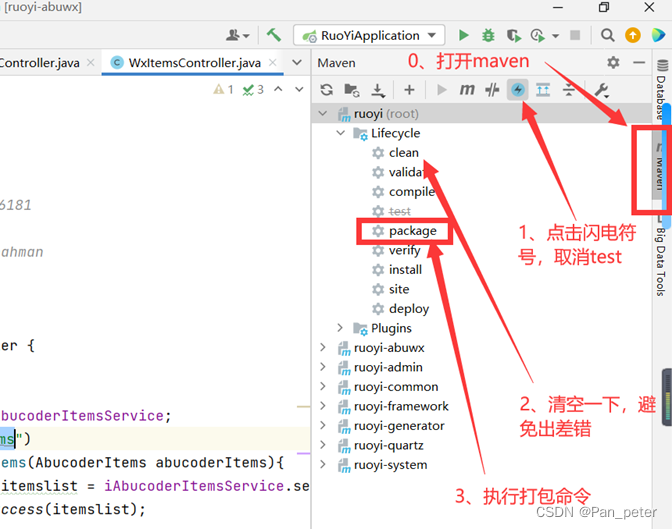Expand the ruoyi-abuwx module
The width and height of the screenshot is (672, 529).
click(323, 347)
